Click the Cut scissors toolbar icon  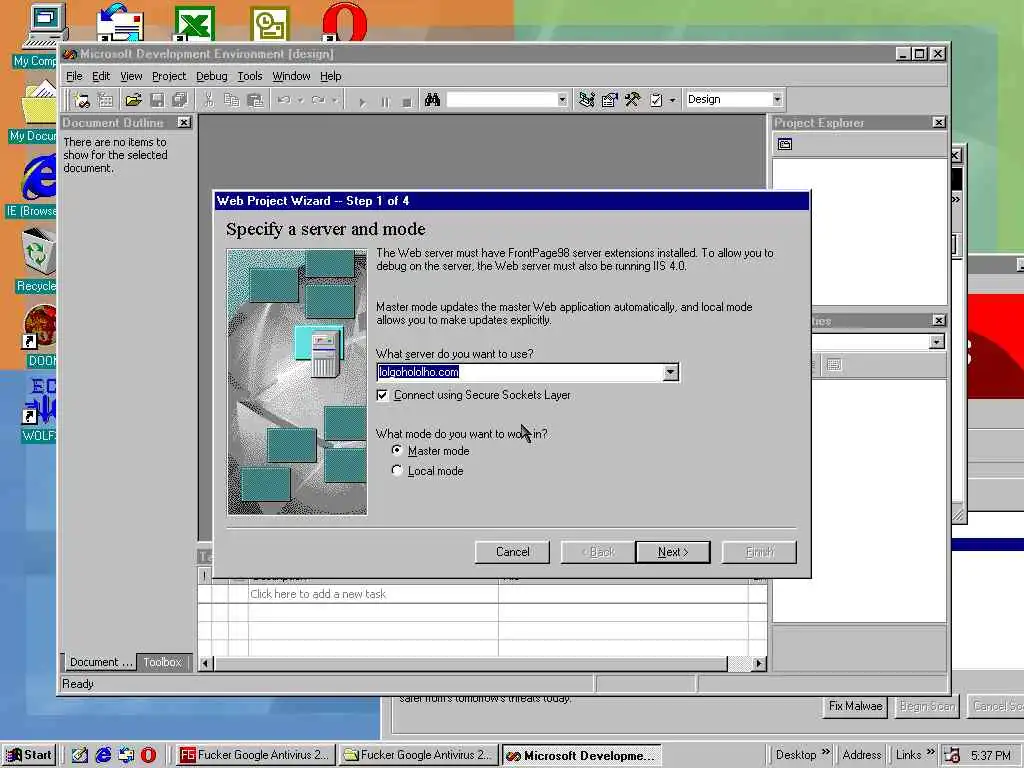[208, 100]
